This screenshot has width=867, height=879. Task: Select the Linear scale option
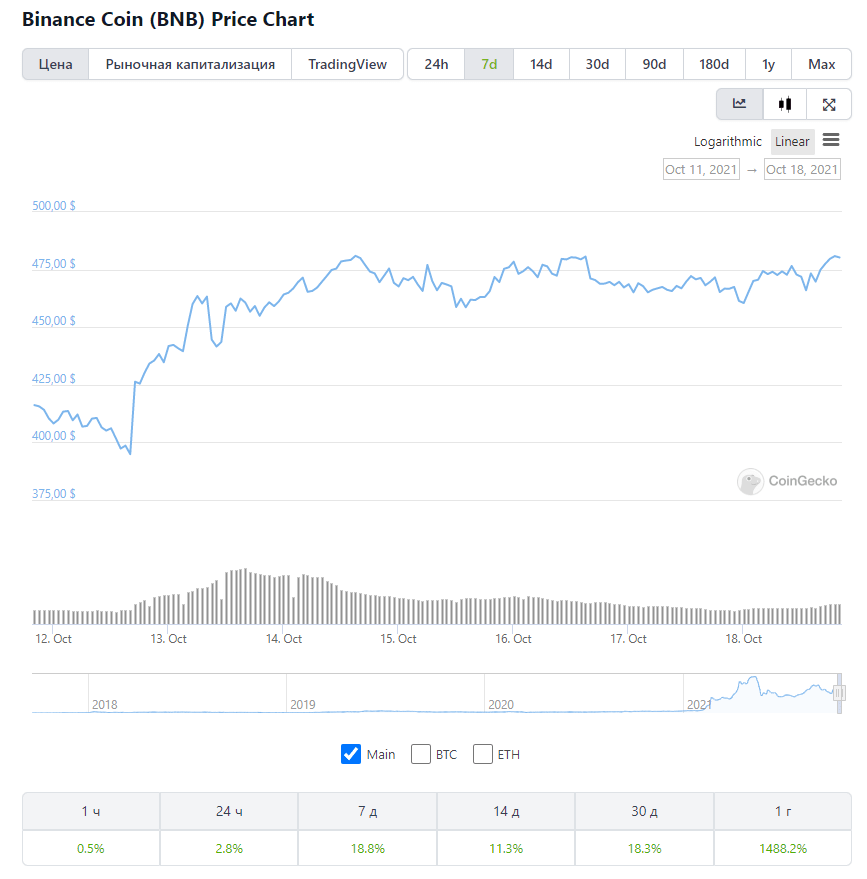(x=792, y=141)
